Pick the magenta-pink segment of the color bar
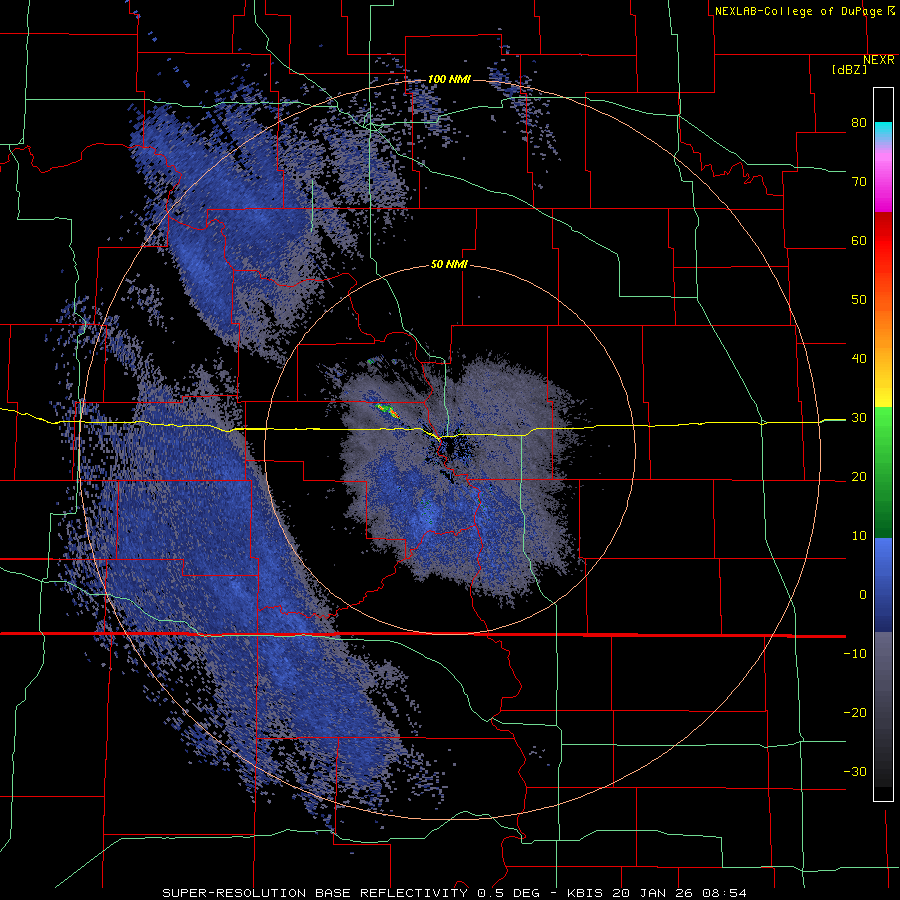 point(883,181)
